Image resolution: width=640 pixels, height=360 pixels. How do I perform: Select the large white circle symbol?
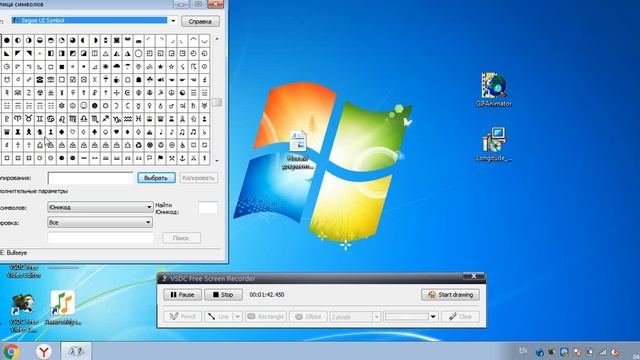point(139,53)
